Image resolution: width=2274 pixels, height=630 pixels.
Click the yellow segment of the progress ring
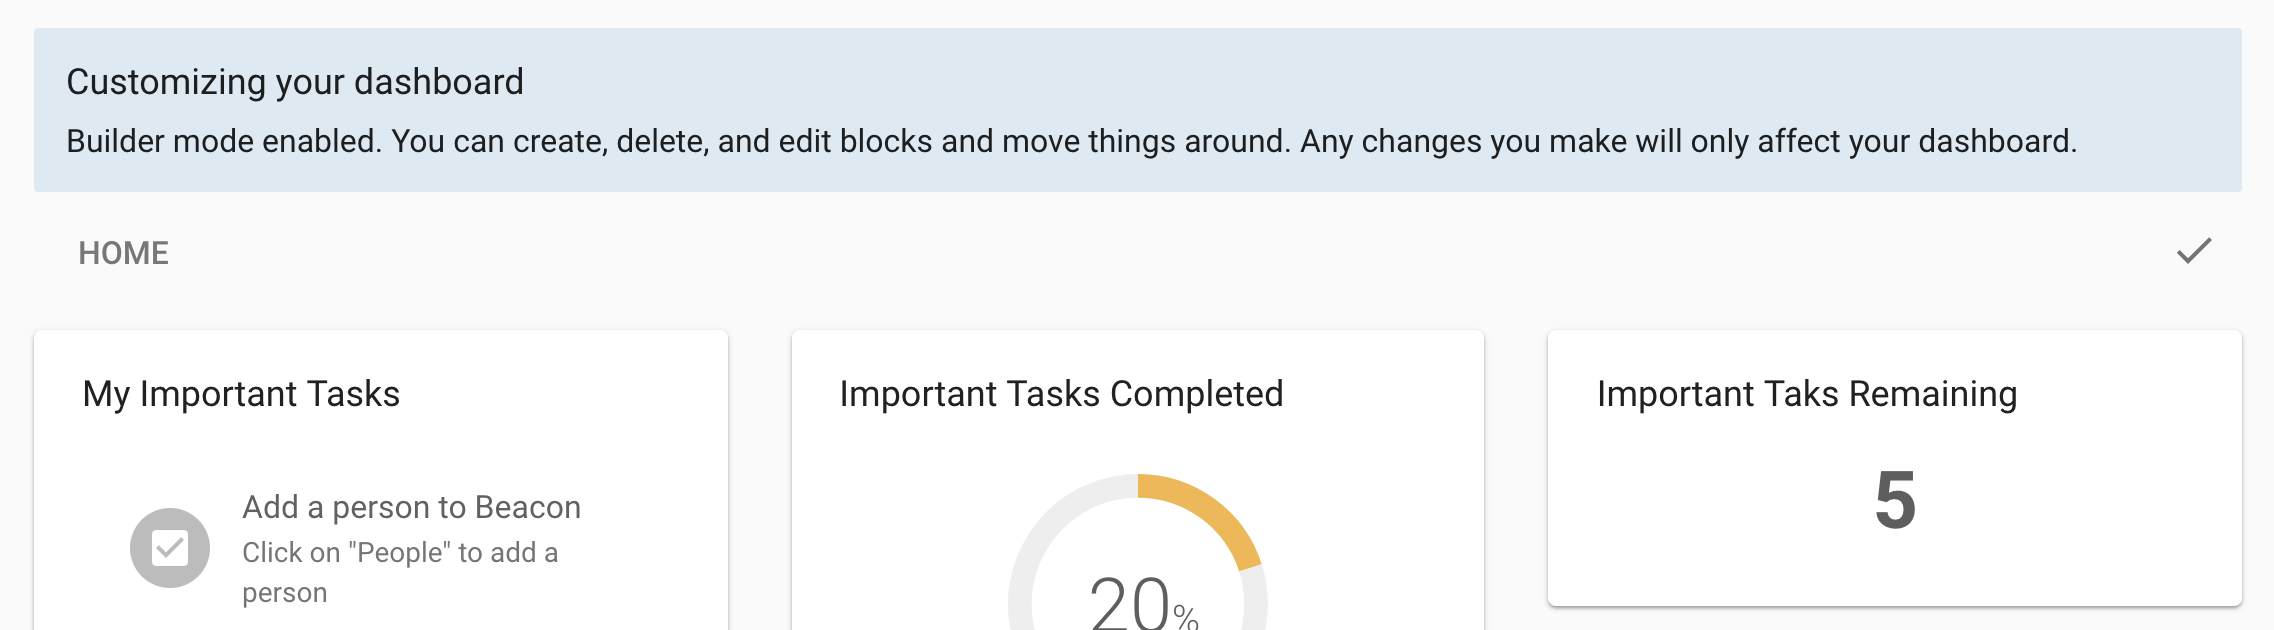(x=1205, y=520)
